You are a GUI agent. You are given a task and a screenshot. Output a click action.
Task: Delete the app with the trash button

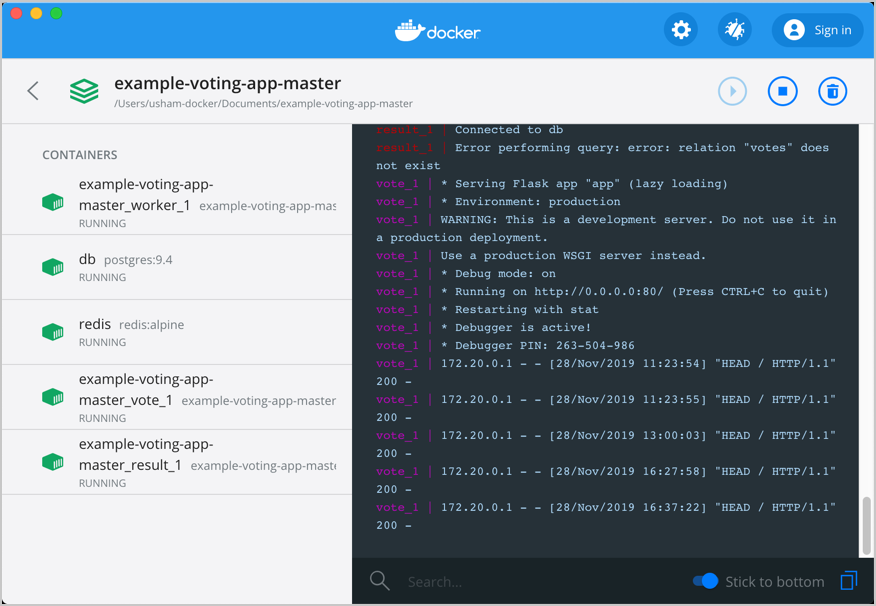832,90
